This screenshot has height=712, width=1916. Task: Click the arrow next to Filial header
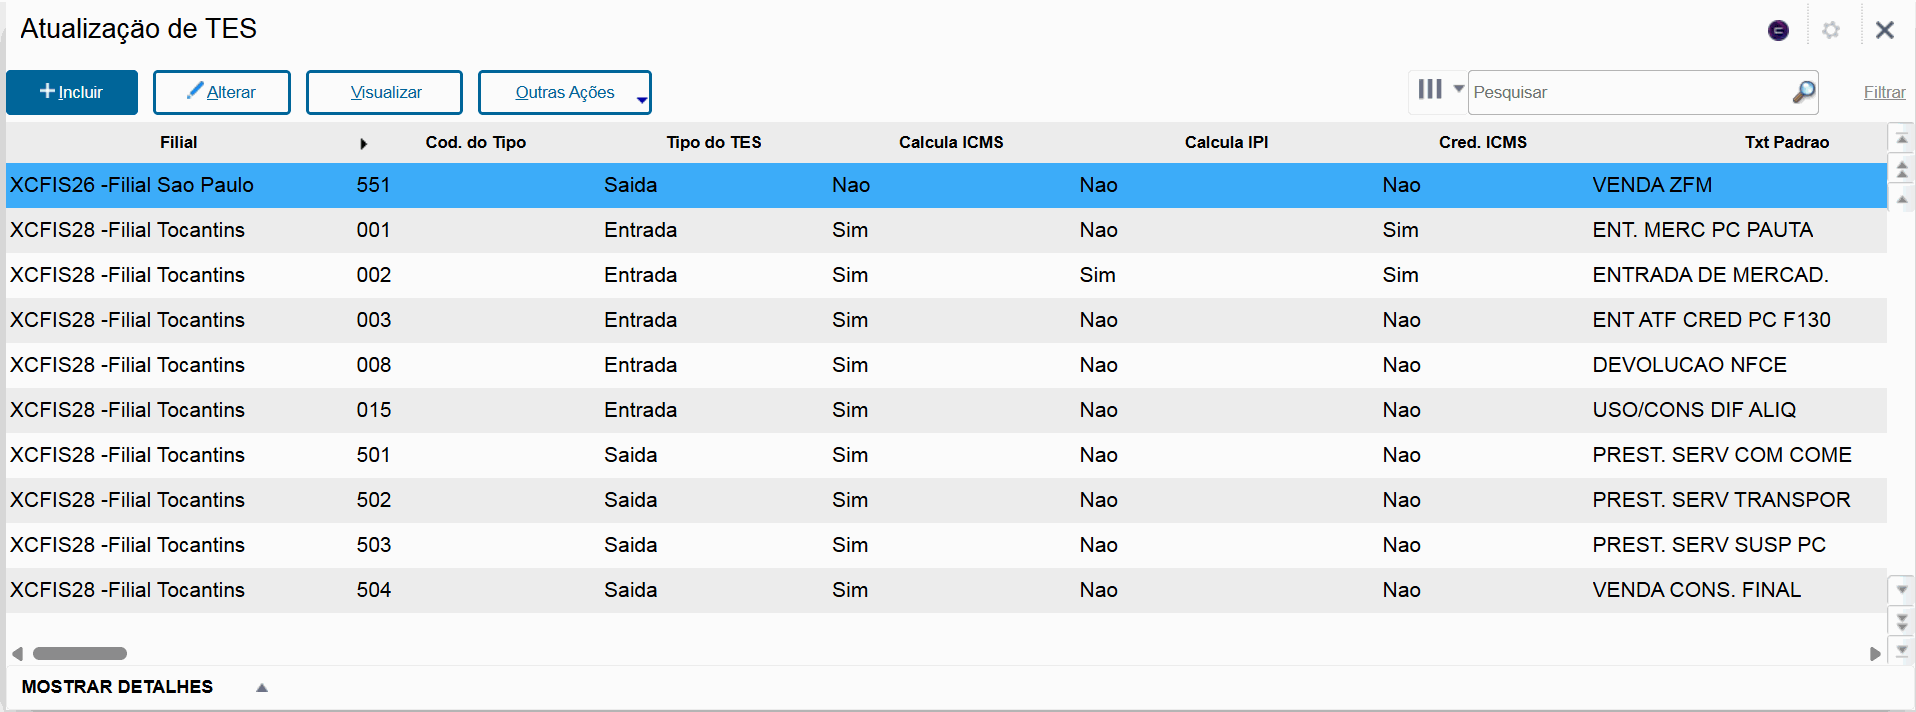click(363, 144)
